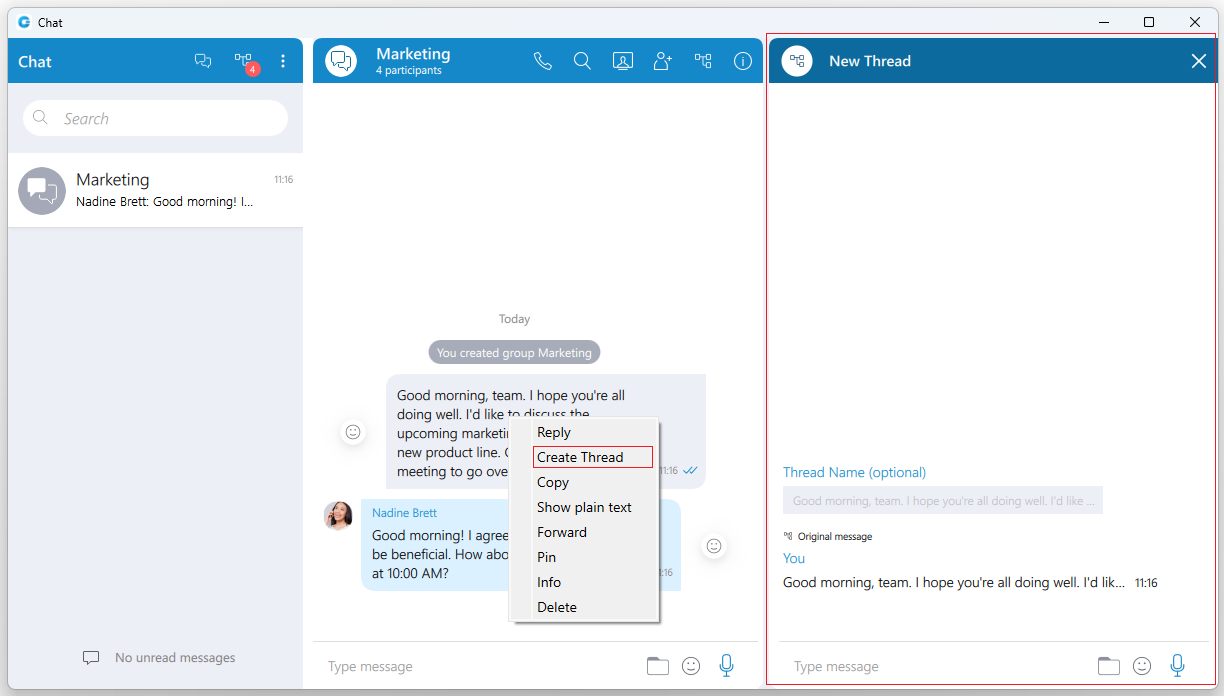Choose Delete from context menu

click(x=557, y=607)
